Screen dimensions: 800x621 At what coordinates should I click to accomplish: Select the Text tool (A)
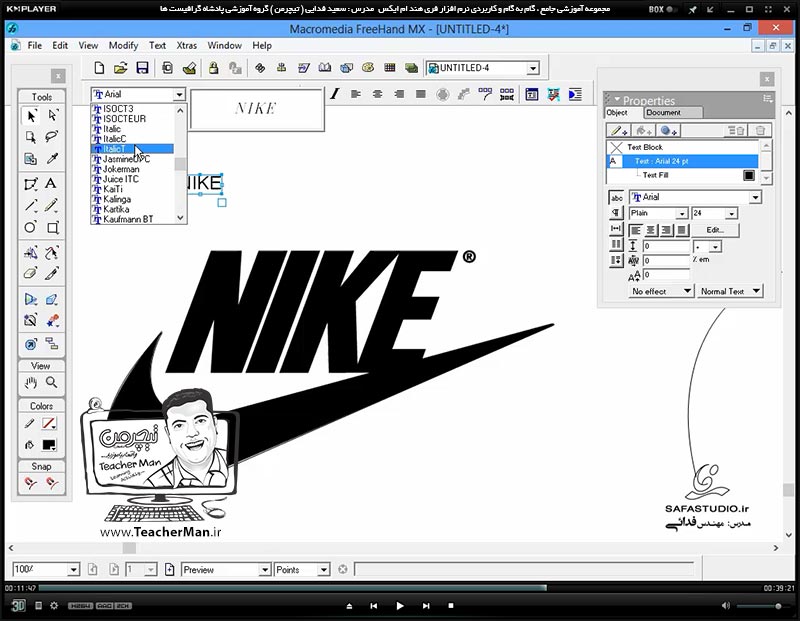51,183
